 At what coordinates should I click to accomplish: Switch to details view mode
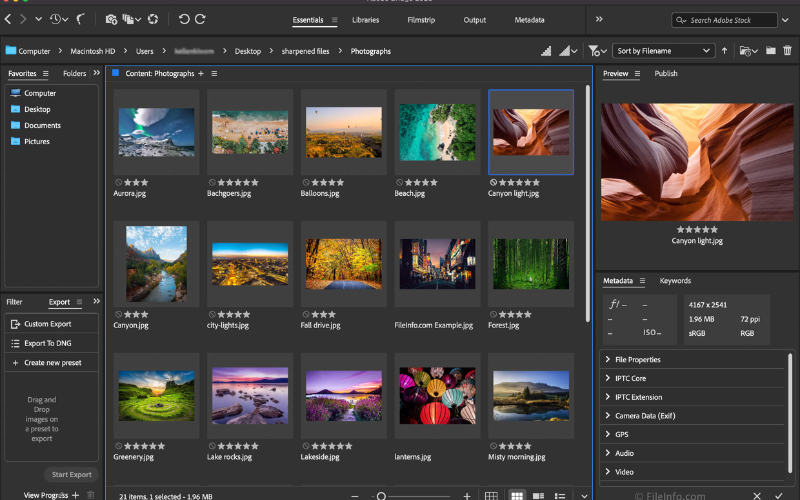(x=539, y=495)
